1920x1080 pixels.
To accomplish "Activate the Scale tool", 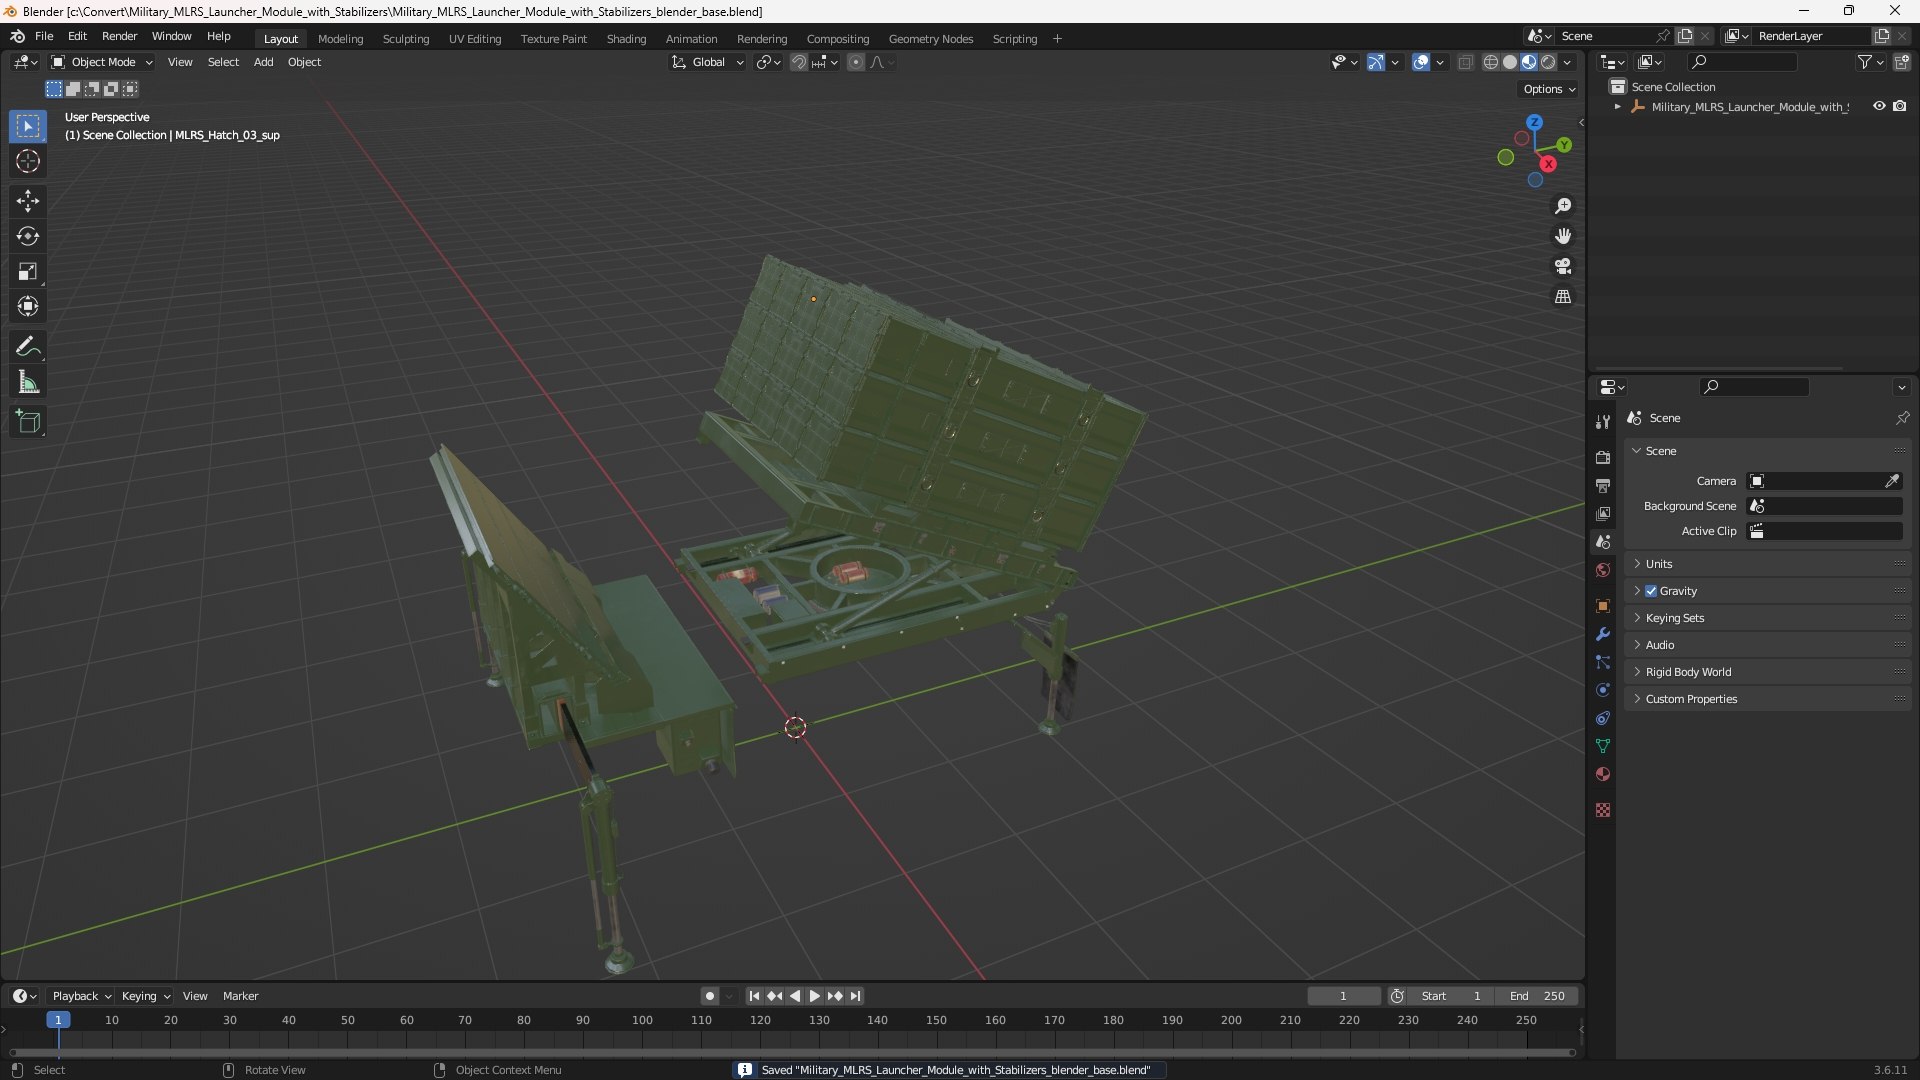I will (28, 271).
